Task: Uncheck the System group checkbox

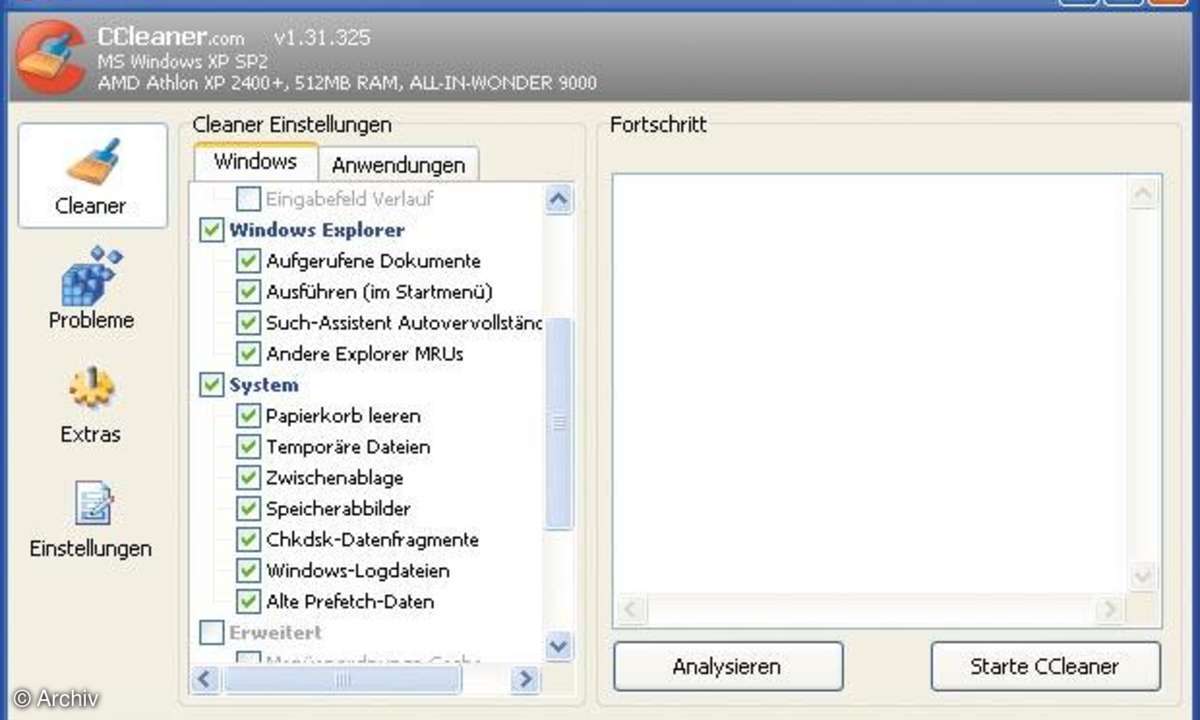Action: (211, 385)
